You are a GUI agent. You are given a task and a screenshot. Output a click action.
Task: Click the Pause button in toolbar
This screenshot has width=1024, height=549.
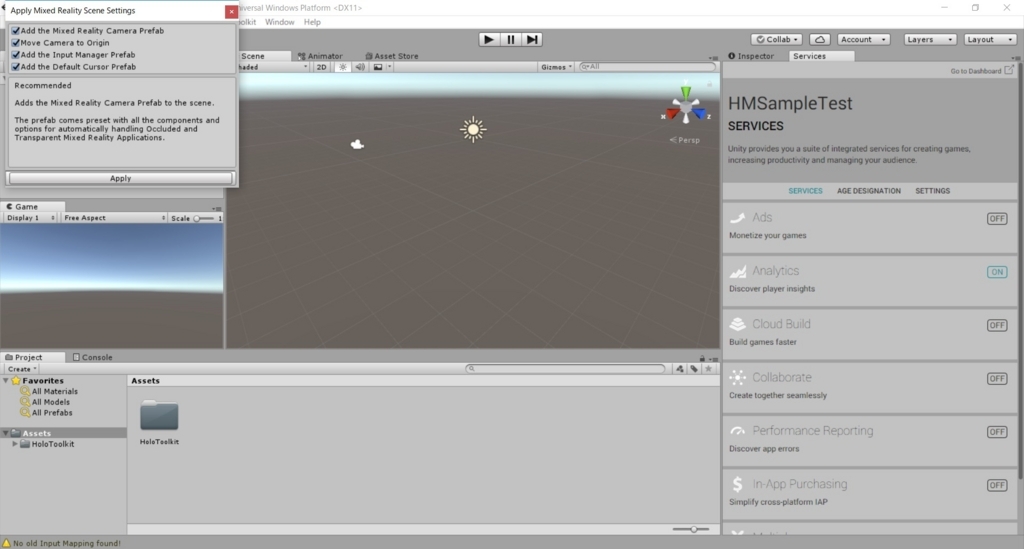tap(511, 39)
